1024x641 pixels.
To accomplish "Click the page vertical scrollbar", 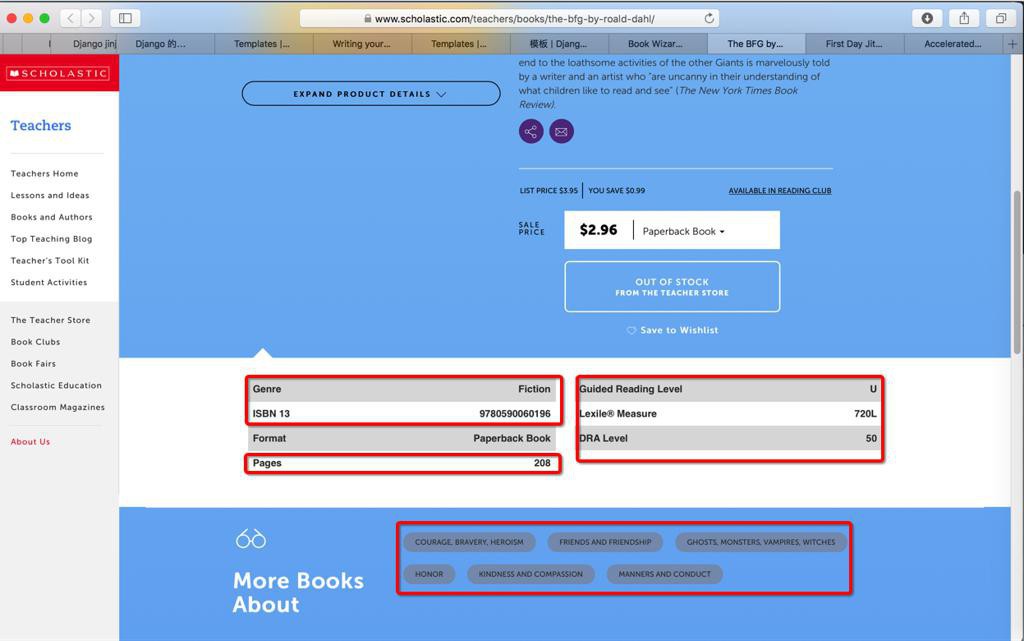I will (1017, 272).
